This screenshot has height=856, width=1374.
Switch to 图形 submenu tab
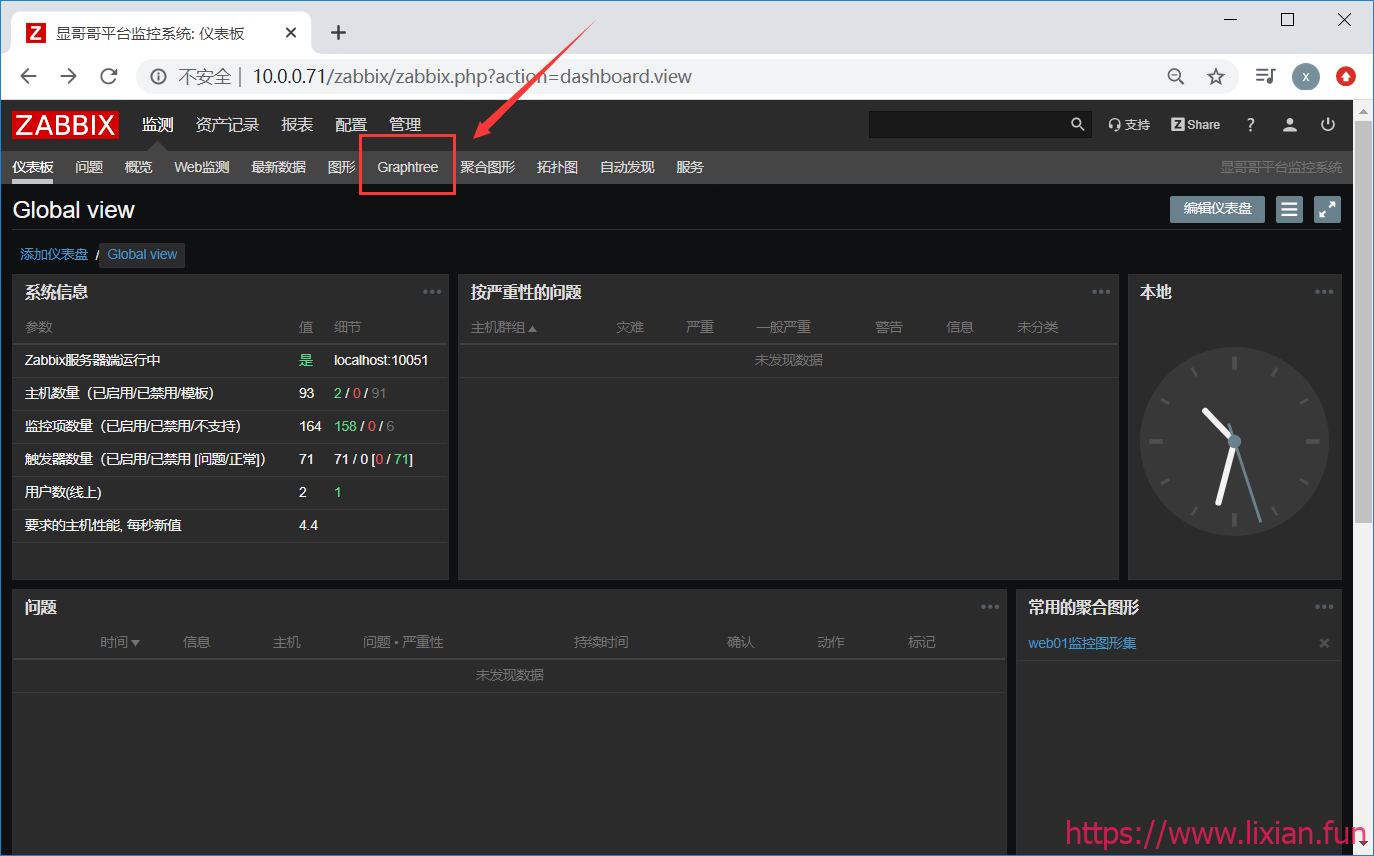341,167
